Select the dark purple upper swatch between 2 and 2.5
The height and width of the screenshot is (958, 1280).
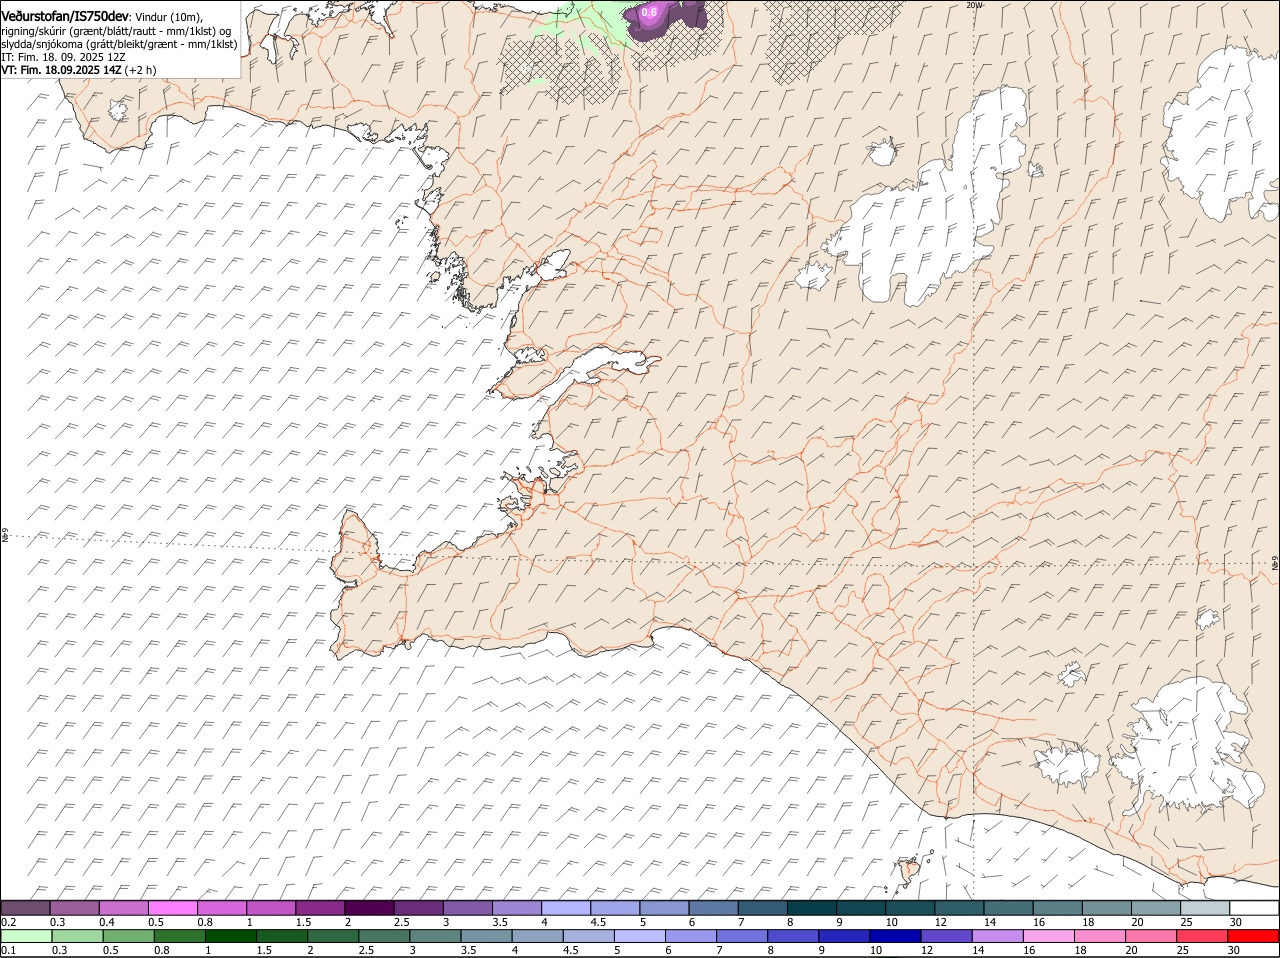369,908
